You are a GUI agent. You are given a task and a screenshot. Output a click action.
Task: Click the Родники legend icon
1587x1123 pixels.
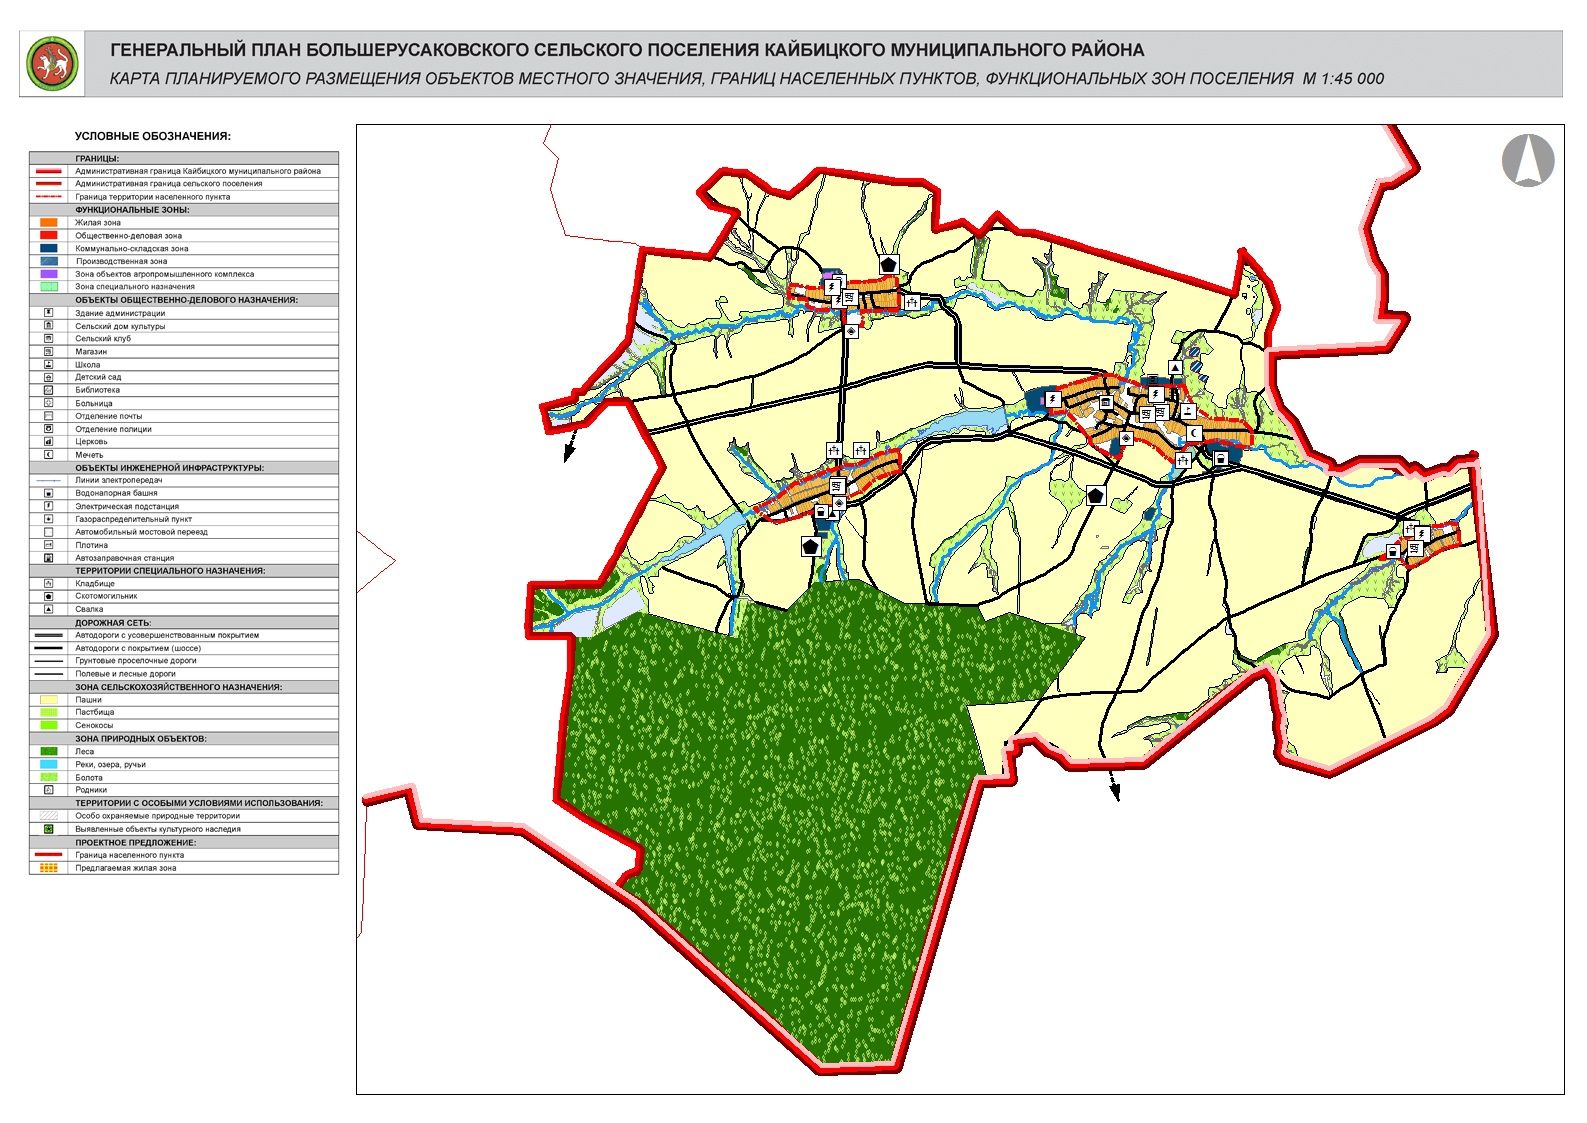48,790
